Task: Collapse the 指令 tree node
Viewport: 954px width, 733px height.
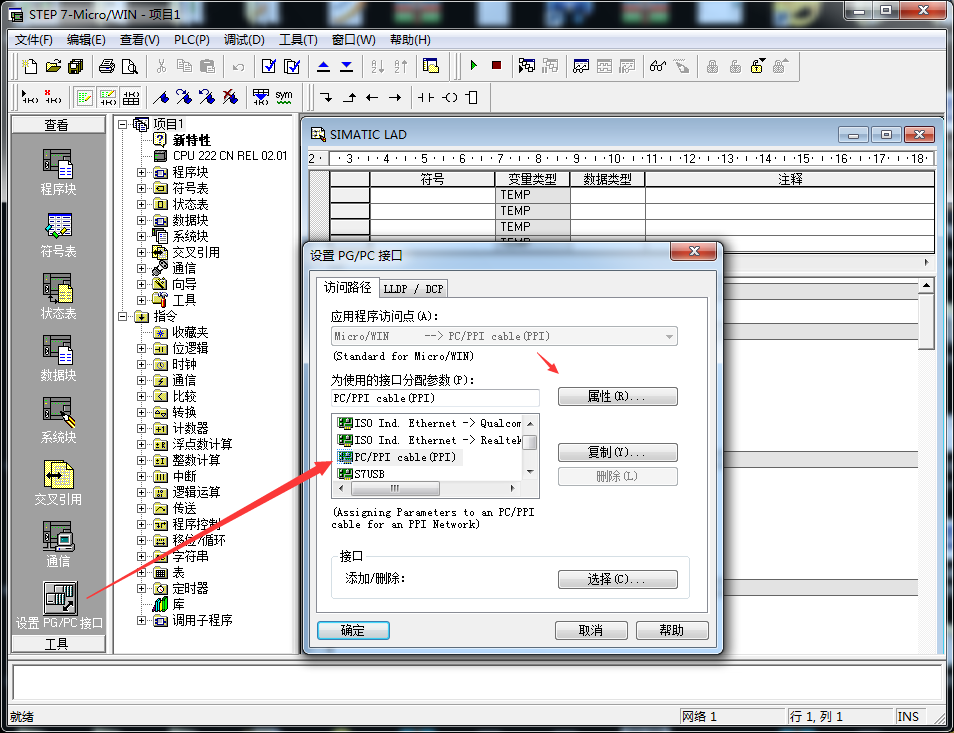Action: (x=123, y=316)
